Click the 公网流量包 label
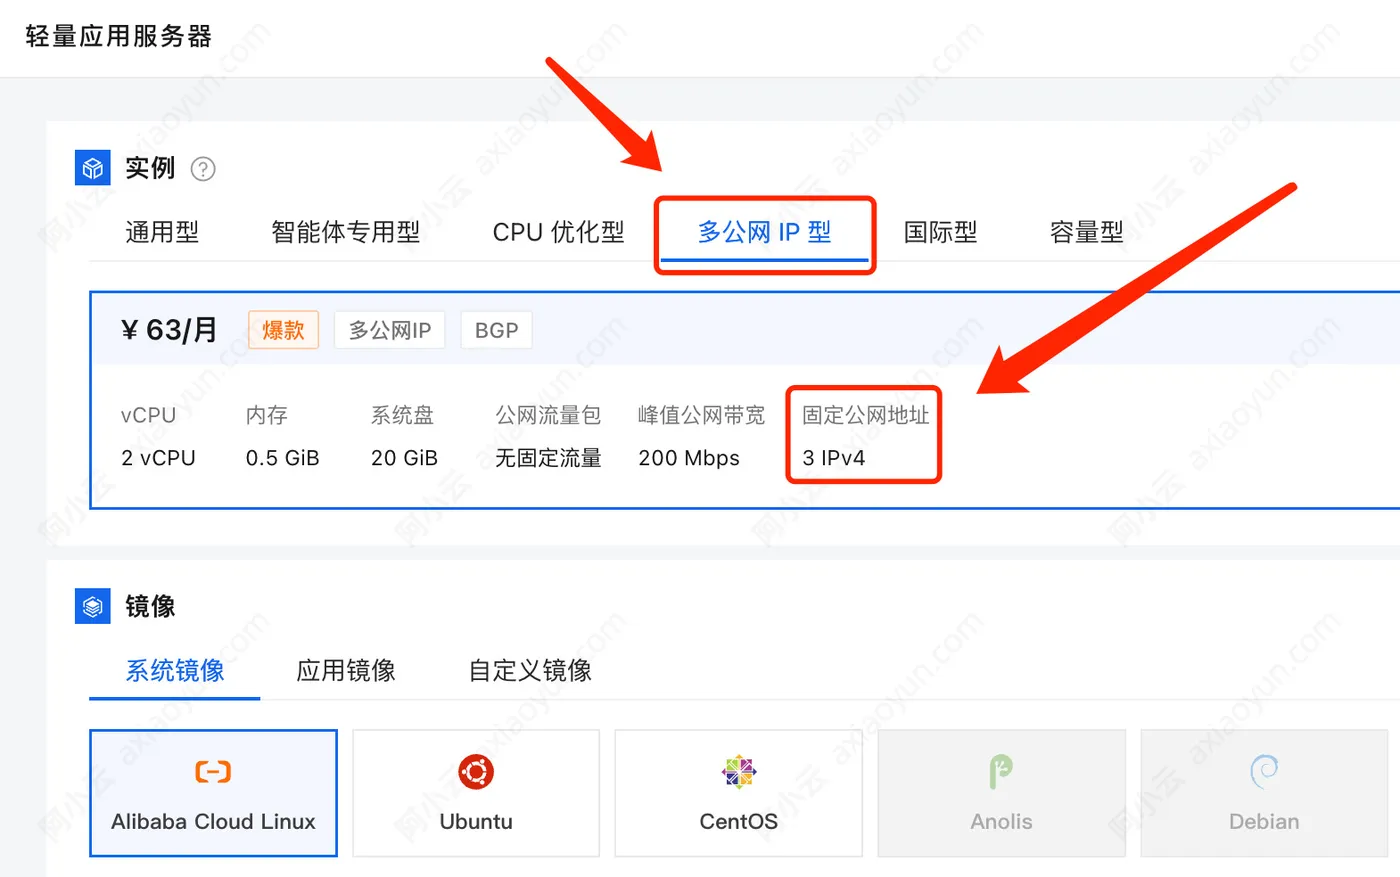Screen dimensions: 1400x877 pyautogui.click(x=548, y=415)
